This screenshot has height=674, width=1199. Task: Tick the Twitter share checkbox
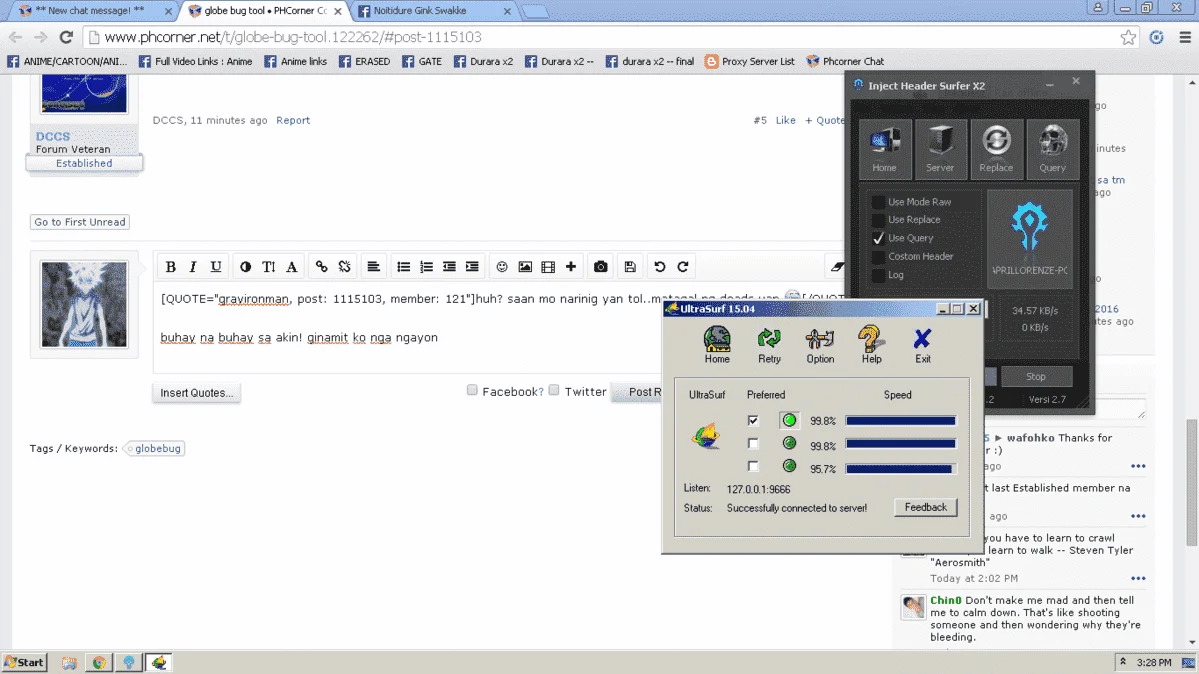(554, 390)
